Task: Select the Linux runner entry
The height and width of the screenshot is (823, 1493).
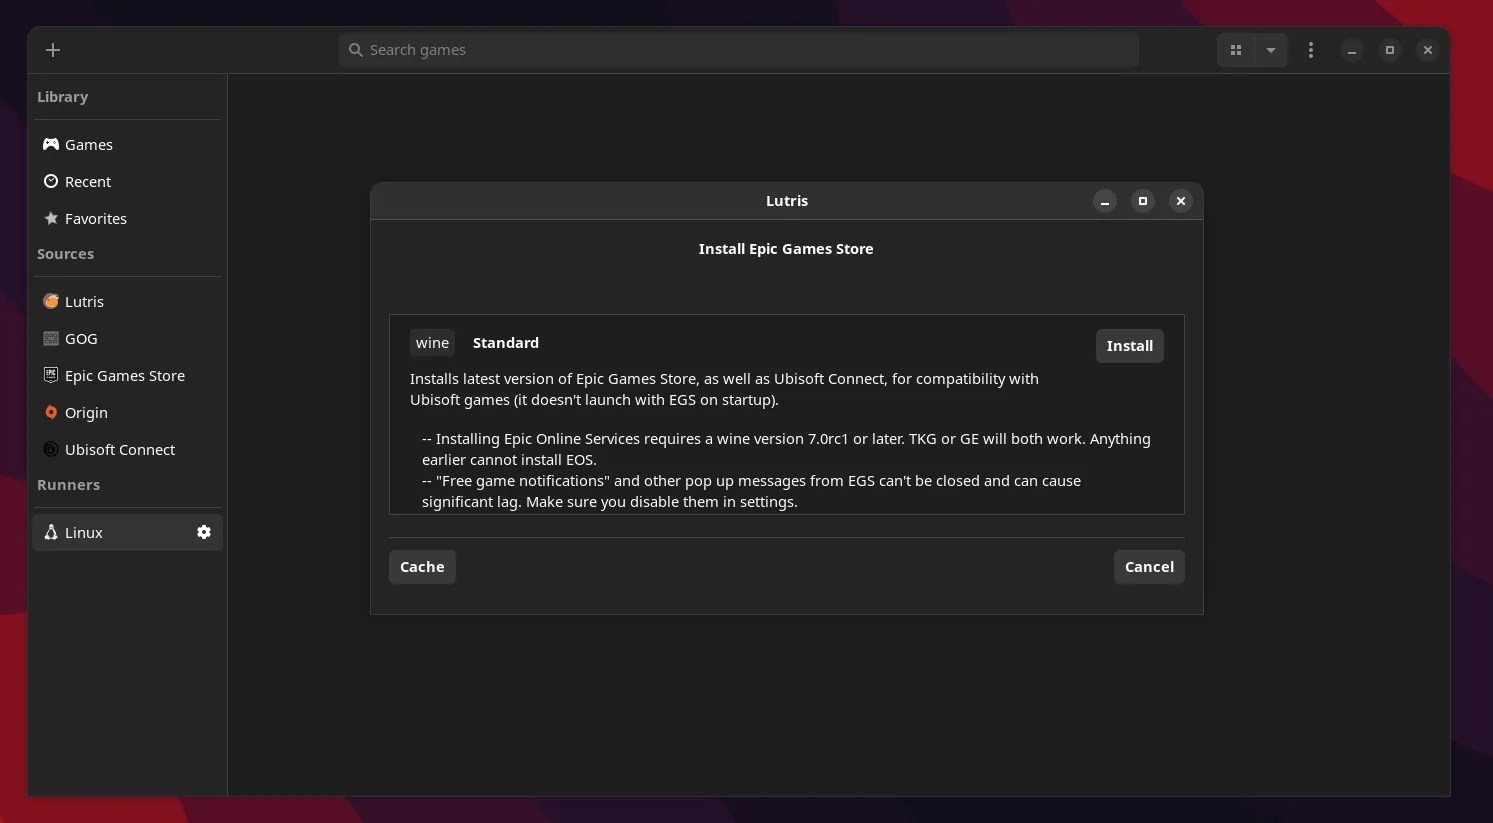Action: pyautogui.click(x=84, y=532)
